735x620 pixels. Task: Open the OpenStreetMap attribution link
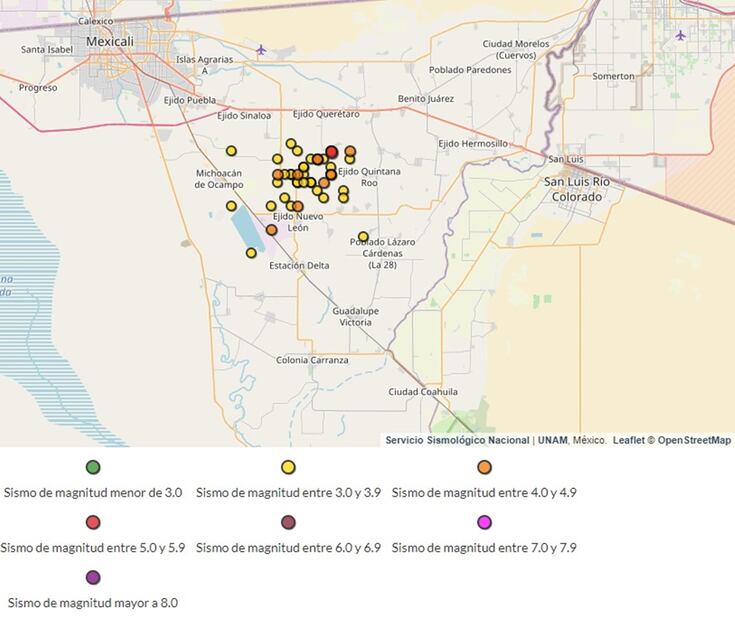coord(694,440)
